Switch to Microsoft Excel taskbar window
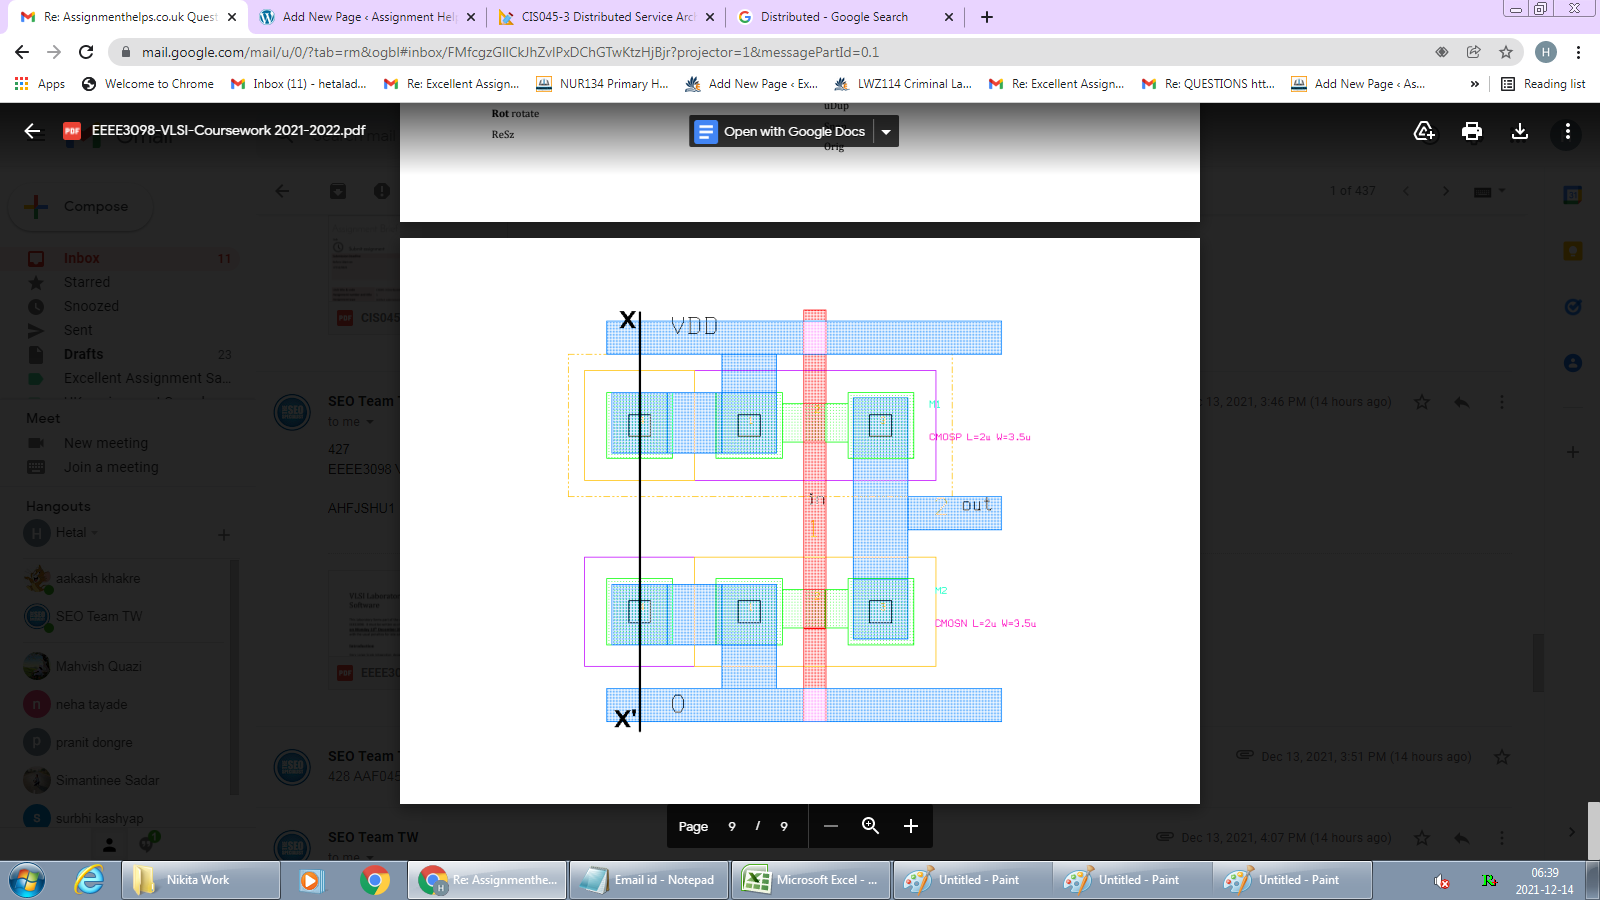The height and width of the screenshot is (900, 1600). [810, 880]
